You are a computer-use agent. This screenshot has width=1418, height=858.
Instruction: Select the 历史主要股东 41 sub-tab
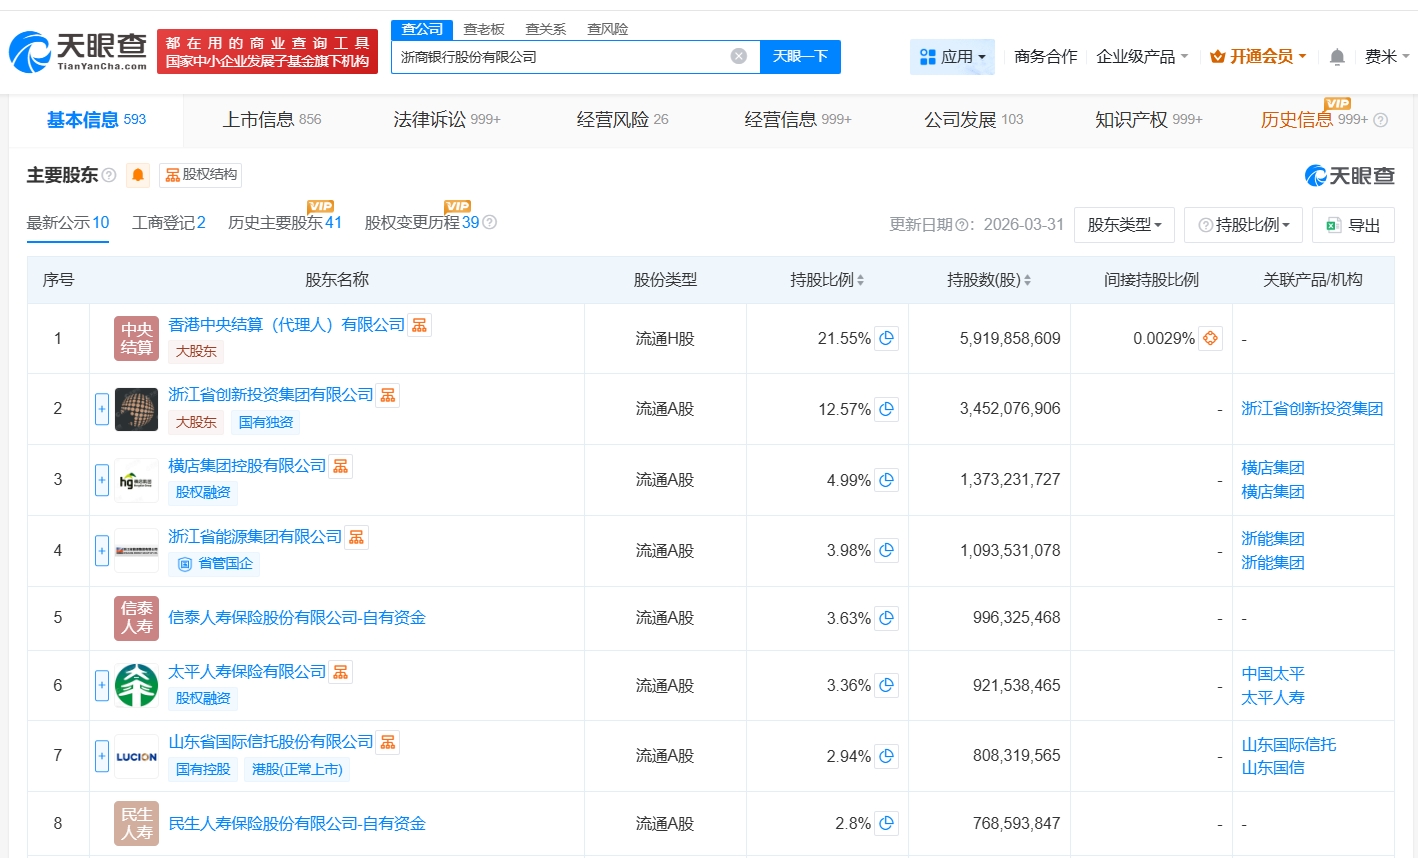[285, 223]
